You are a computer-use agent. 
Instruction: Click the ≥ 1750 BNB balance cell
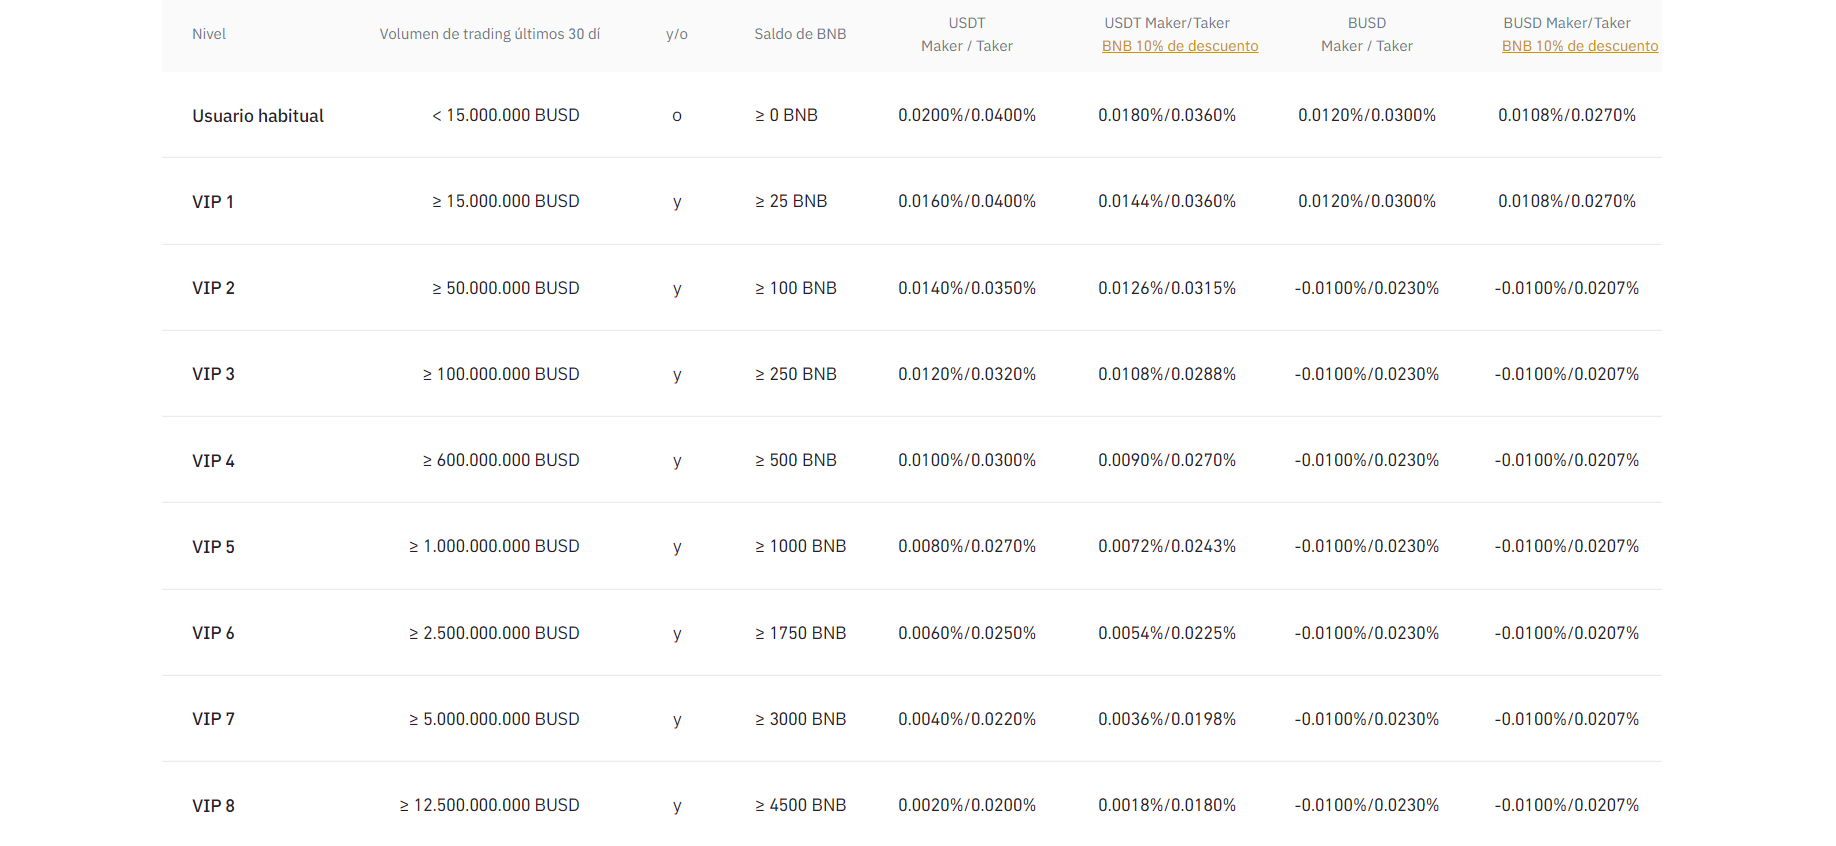[800, 633]
